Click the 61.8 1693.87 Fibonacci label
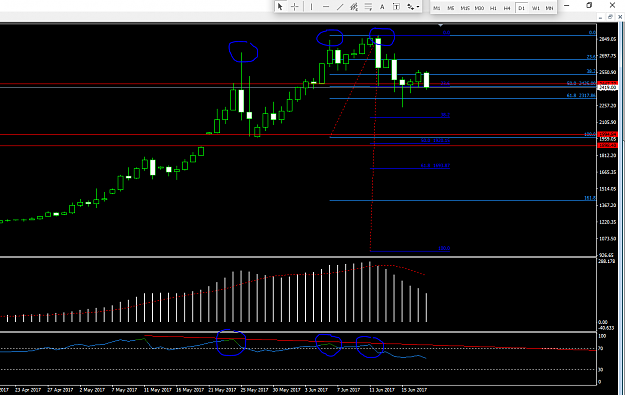The height and width of the screenshot is (395, 625). (435, 165)
